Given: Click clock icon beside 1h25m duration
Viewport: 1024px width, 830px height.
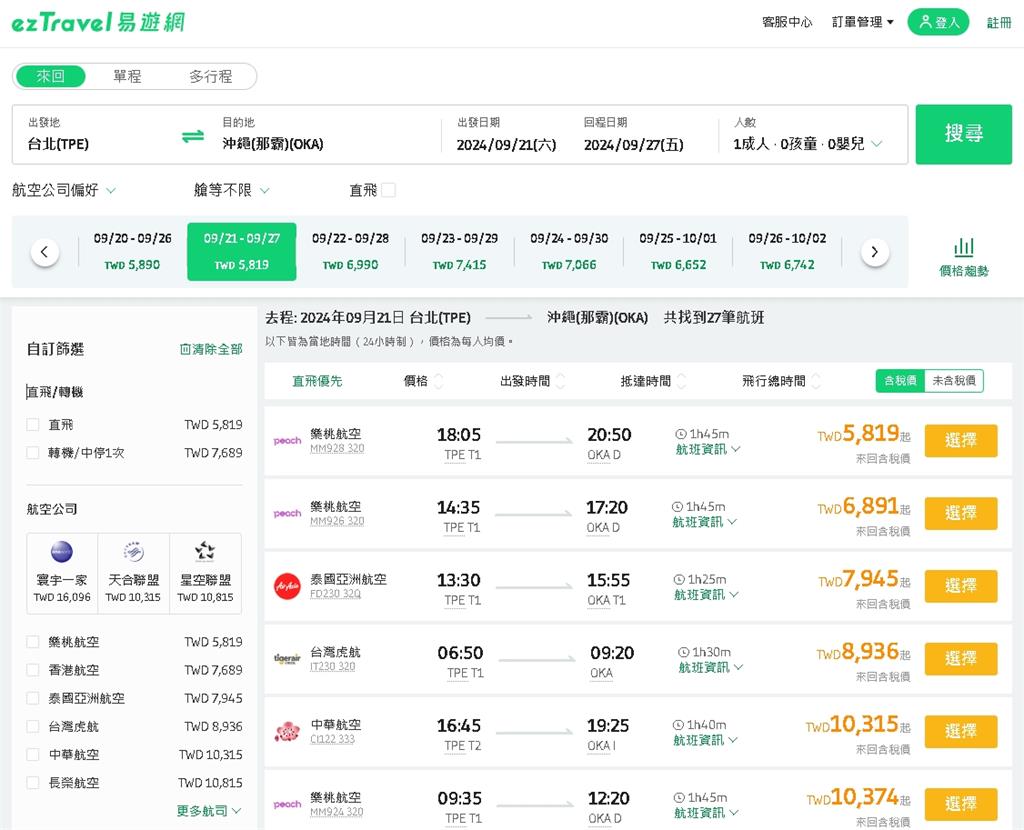Looking at the screenshot, I should tap(679, 579).
